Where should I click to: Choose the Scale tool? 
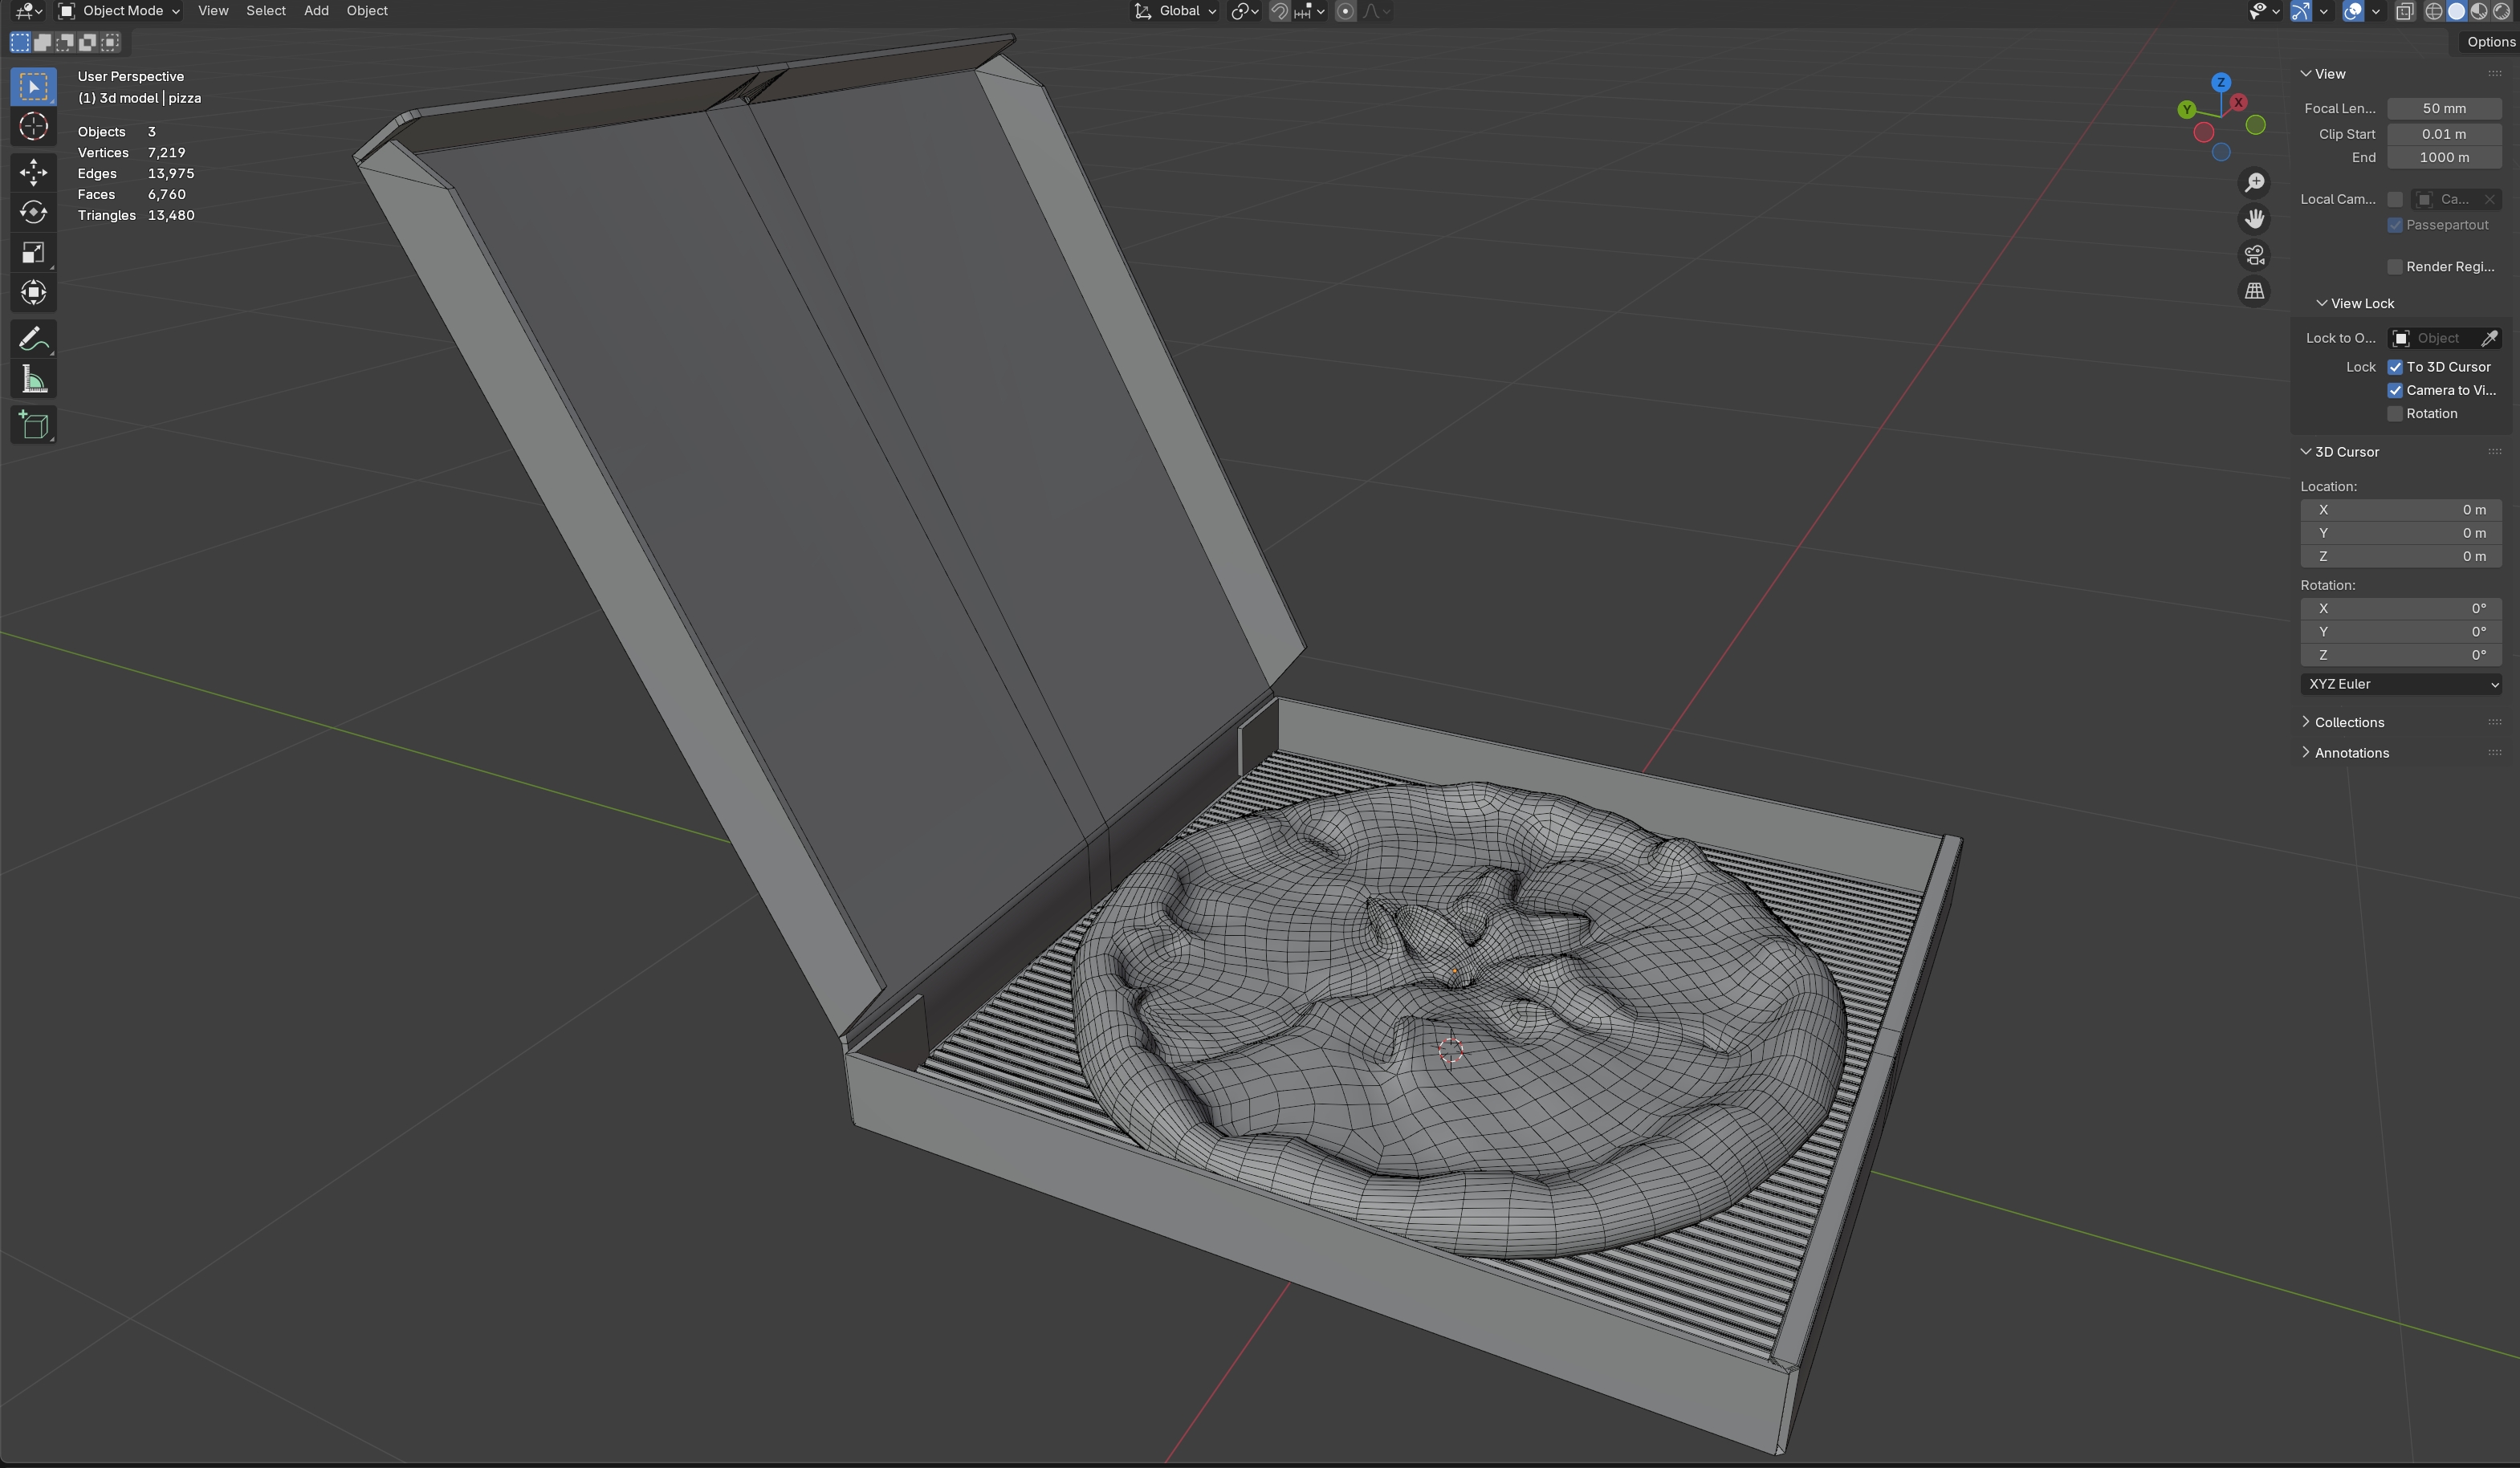click(33, 252)
